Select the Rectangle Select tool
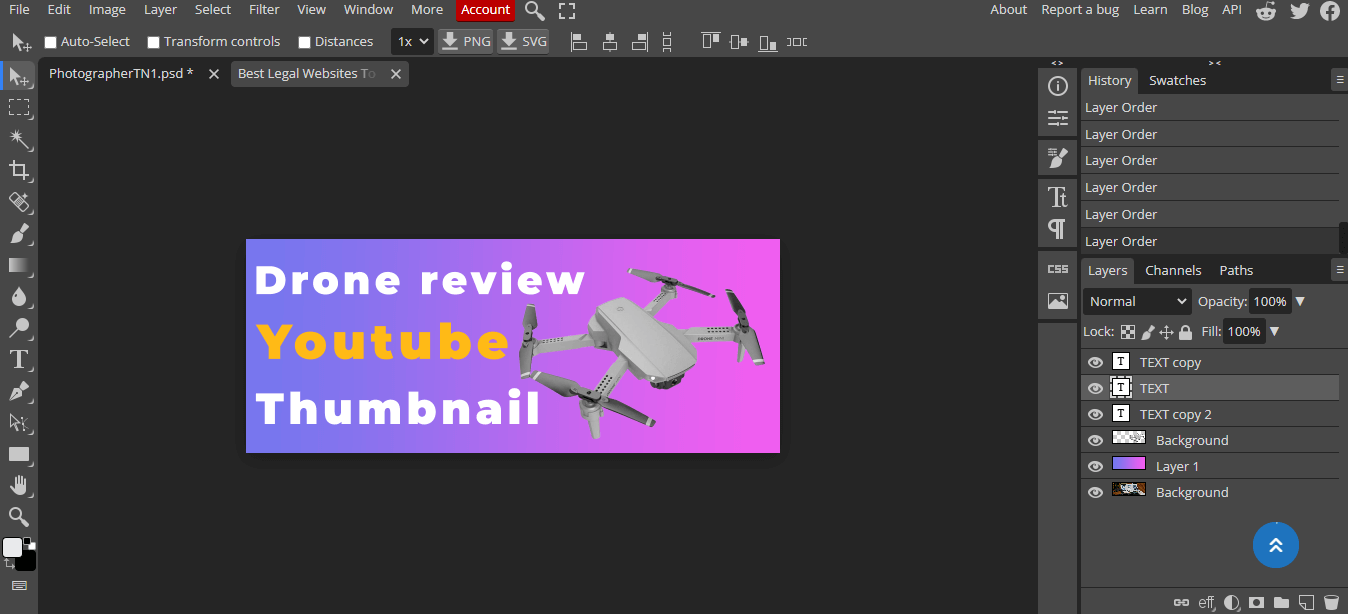 pos(19,108)
